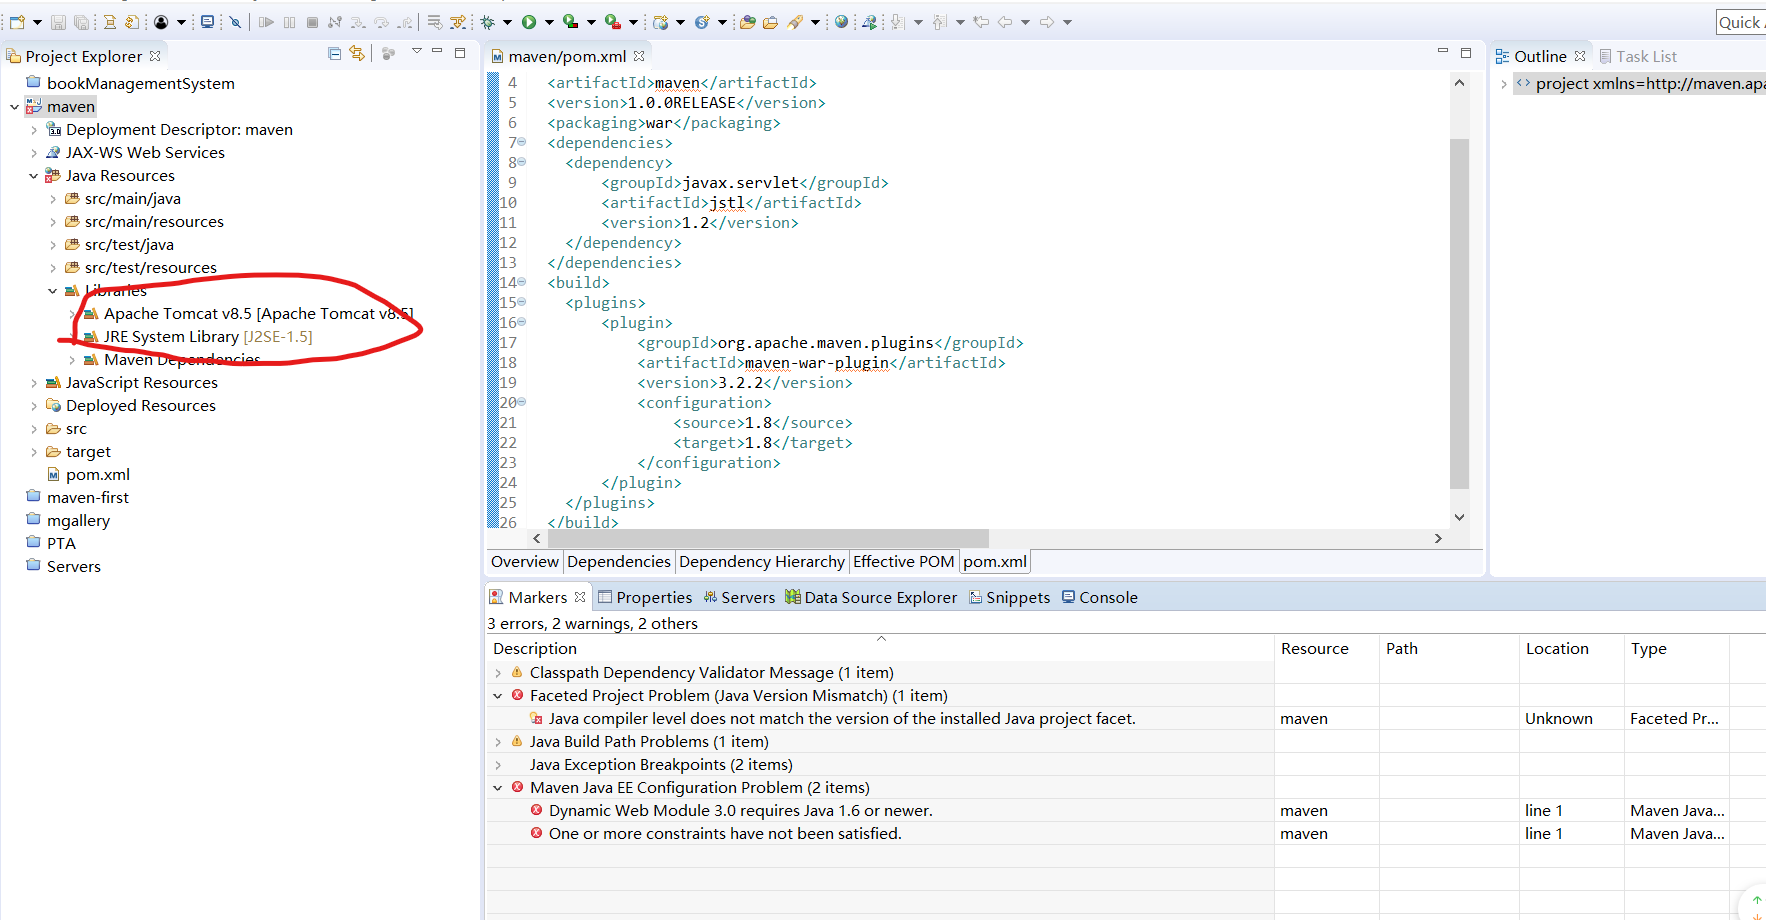Viewport: 1766px width, 920px height.
Task: Open the Task List view tab
Action: (1638, 57)
